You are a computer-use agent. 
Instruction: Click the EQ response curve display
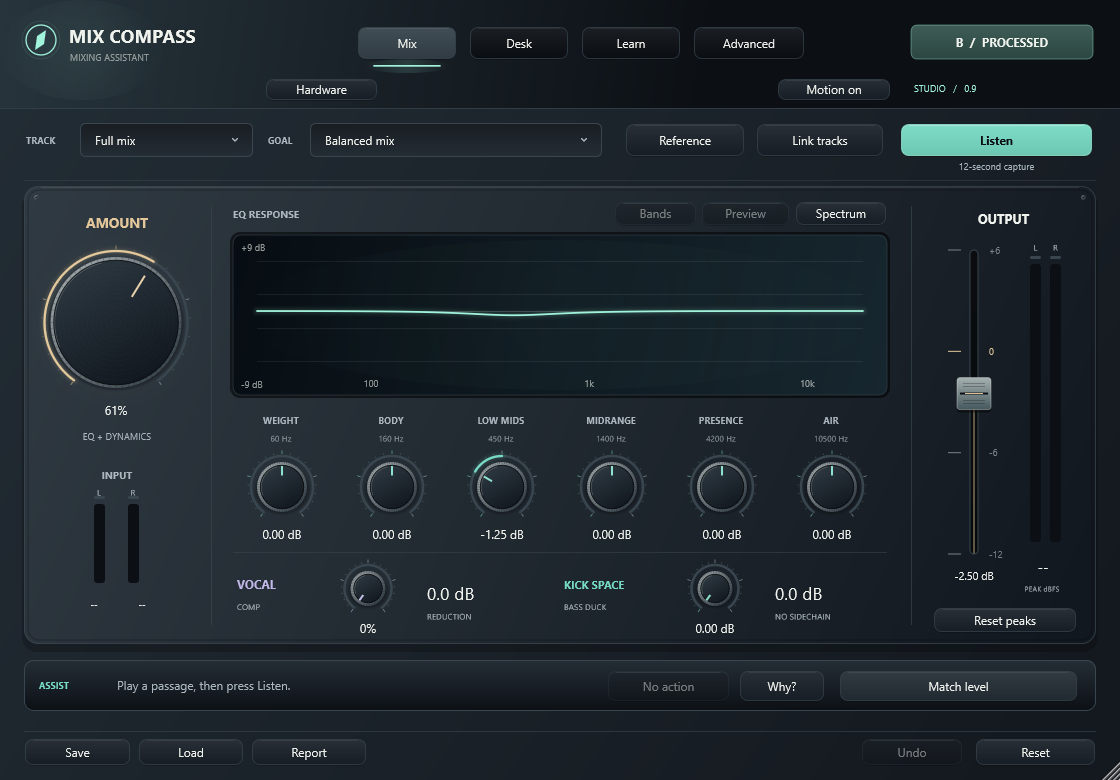(x=559, y=314)
